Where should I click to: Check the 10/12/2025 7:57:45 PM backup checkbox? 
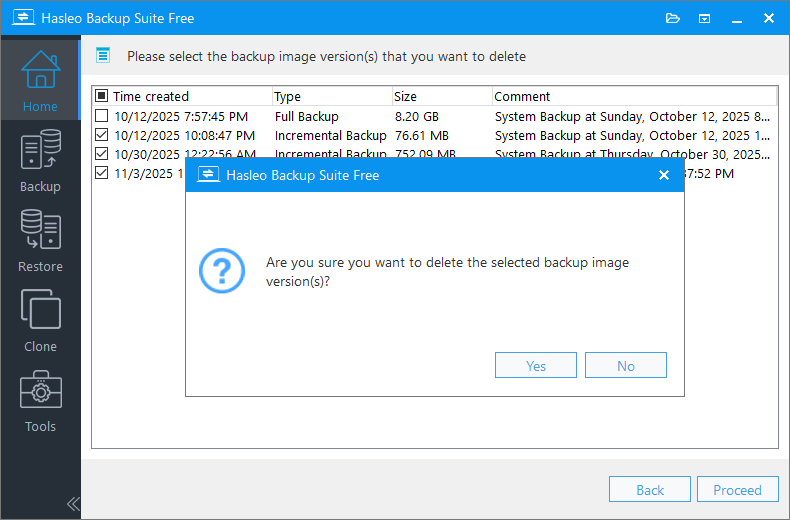tap(101, 116)
